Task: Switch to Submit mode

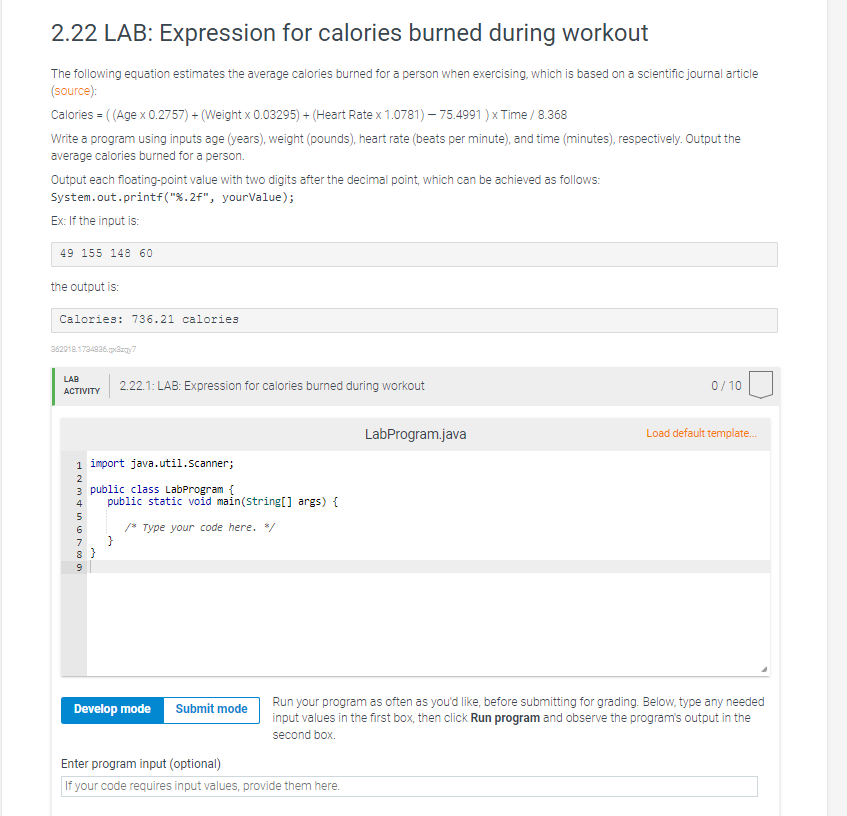Action: click(210, 709)
